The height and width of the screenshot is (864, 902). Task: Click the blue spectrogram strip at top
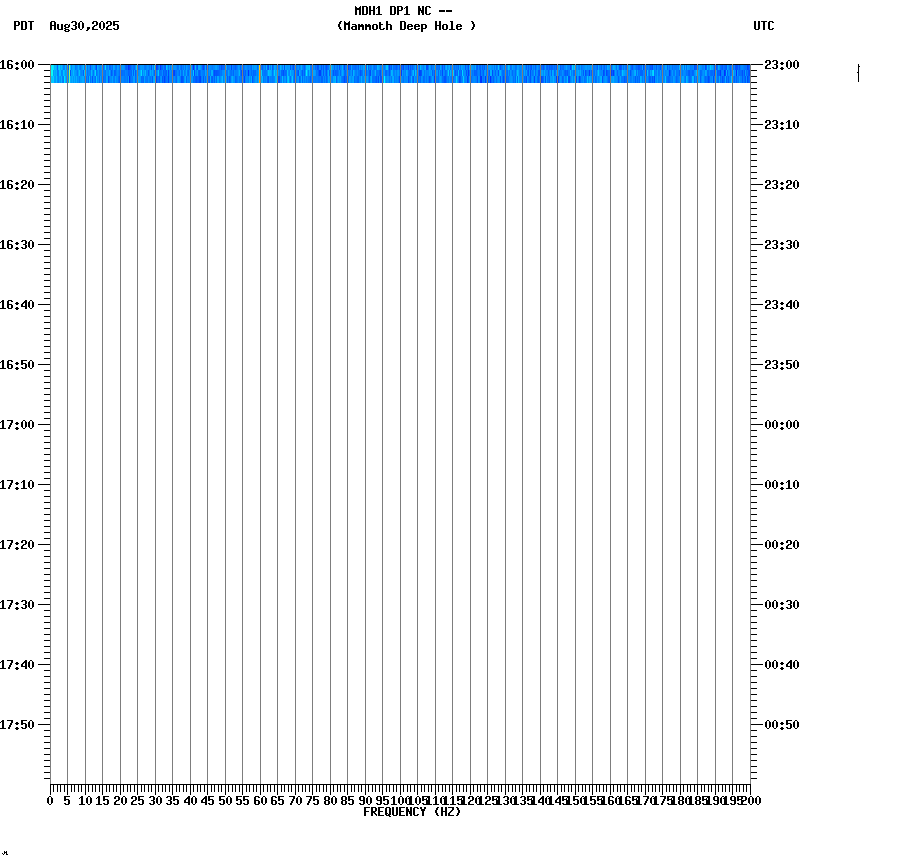tap(400, 72)
